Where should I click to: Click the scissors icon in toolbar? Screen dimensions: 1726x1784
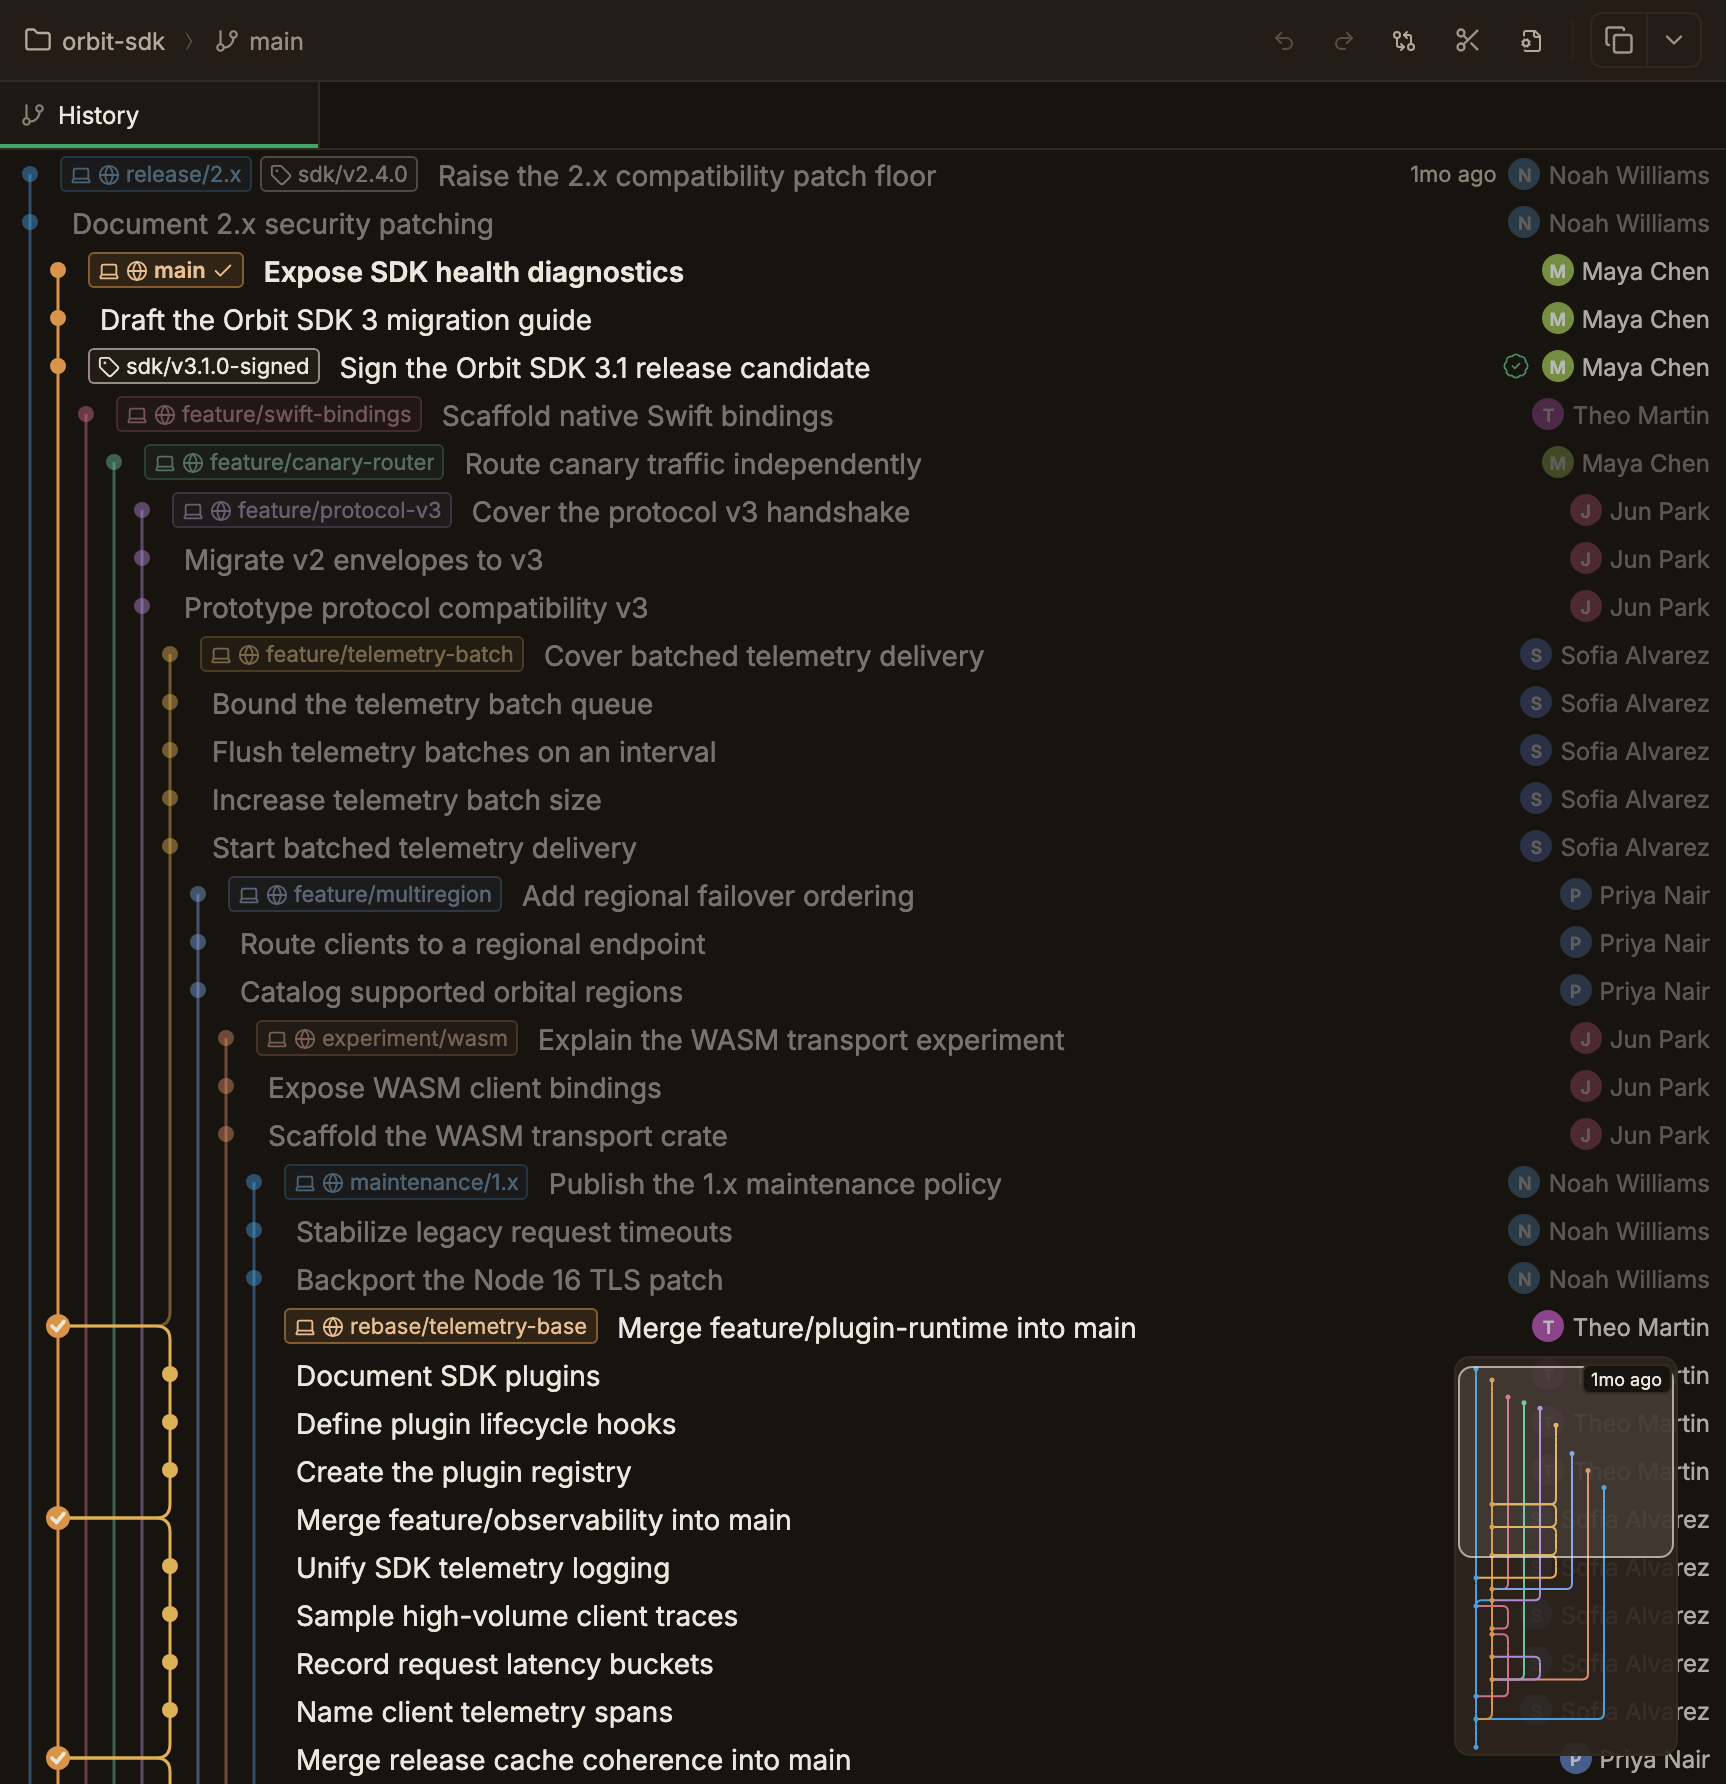[x=1467, y=41]
